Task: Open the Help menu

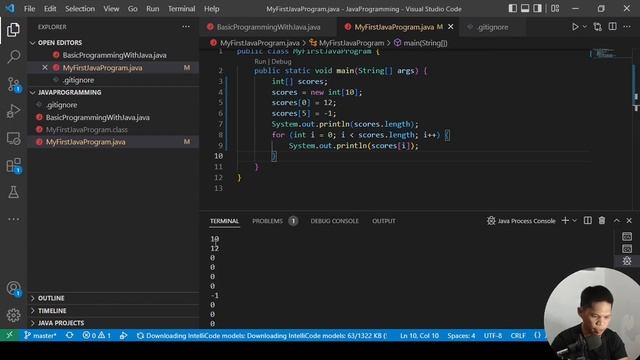Action: point(211,9)
